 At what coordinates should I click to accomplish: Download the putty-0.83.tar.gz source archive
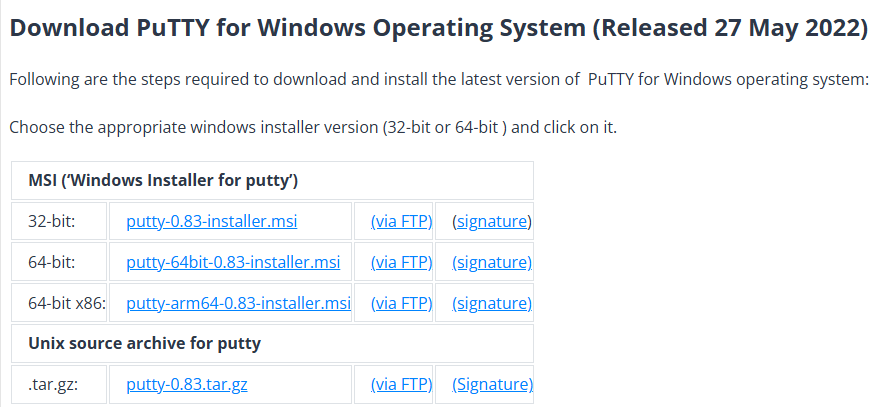[187, 384]
